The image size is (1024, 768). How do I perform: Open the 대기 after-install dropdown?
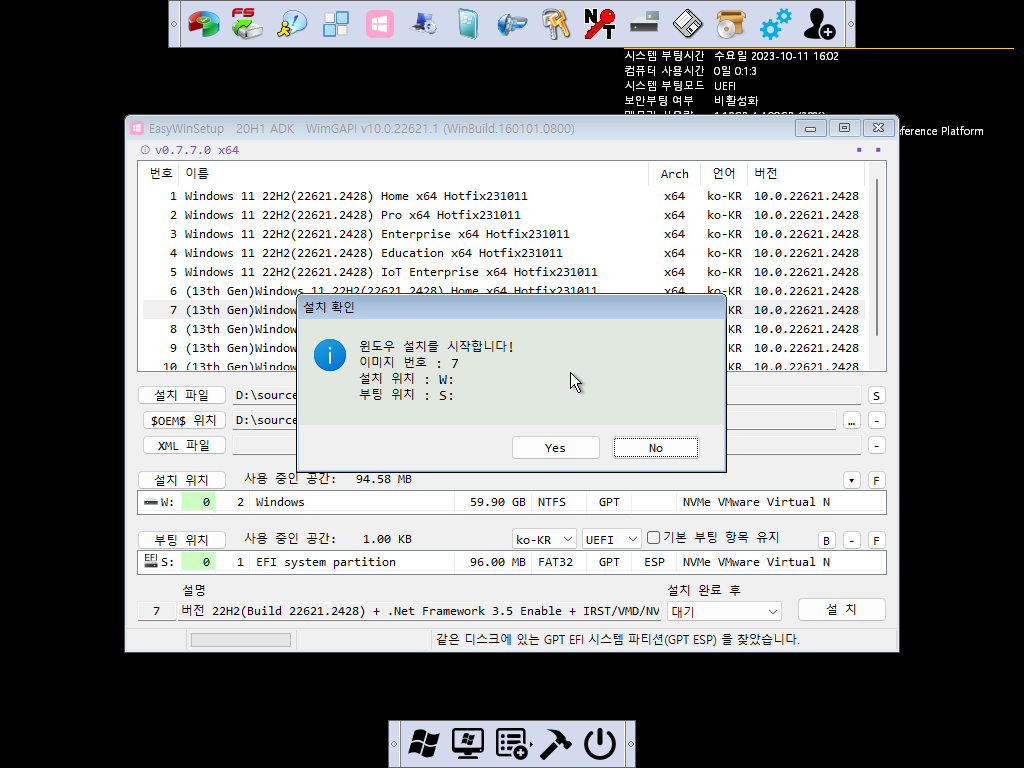[724, 612]
